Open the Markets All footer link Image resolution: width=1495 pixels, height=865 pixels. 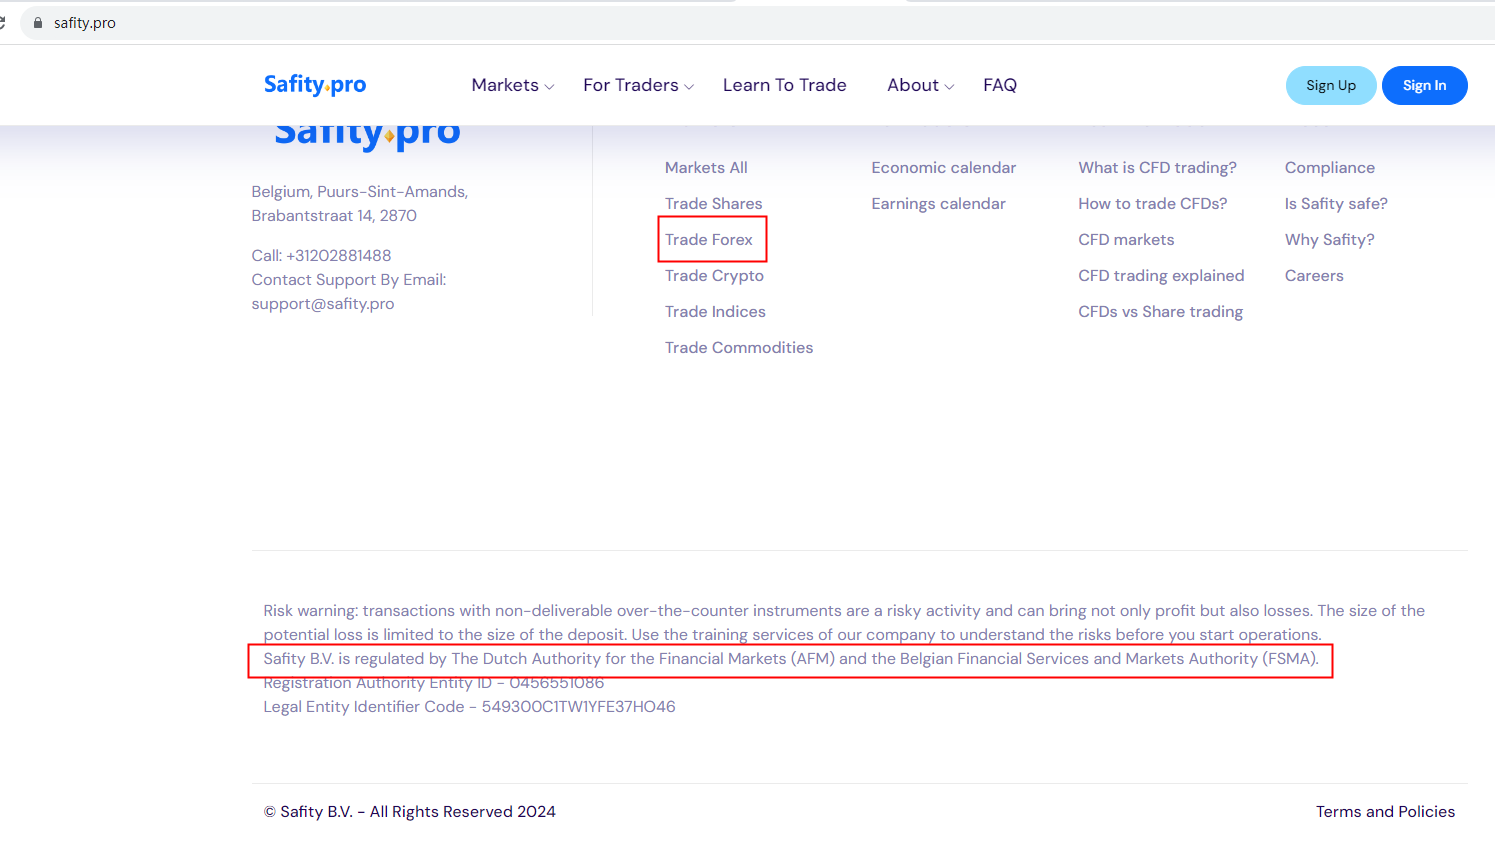pyautogui.click(x=706, y=168)
